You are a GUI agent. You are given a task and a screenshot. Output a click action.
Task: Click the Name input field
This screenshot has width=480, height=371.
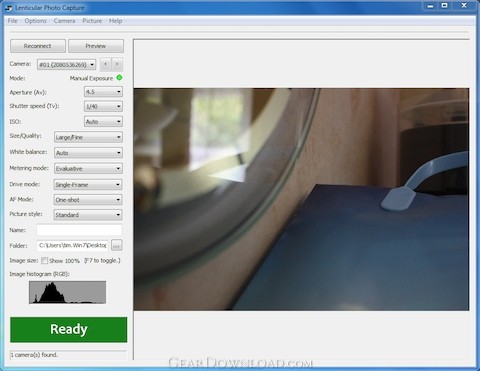tap(79, 230)
